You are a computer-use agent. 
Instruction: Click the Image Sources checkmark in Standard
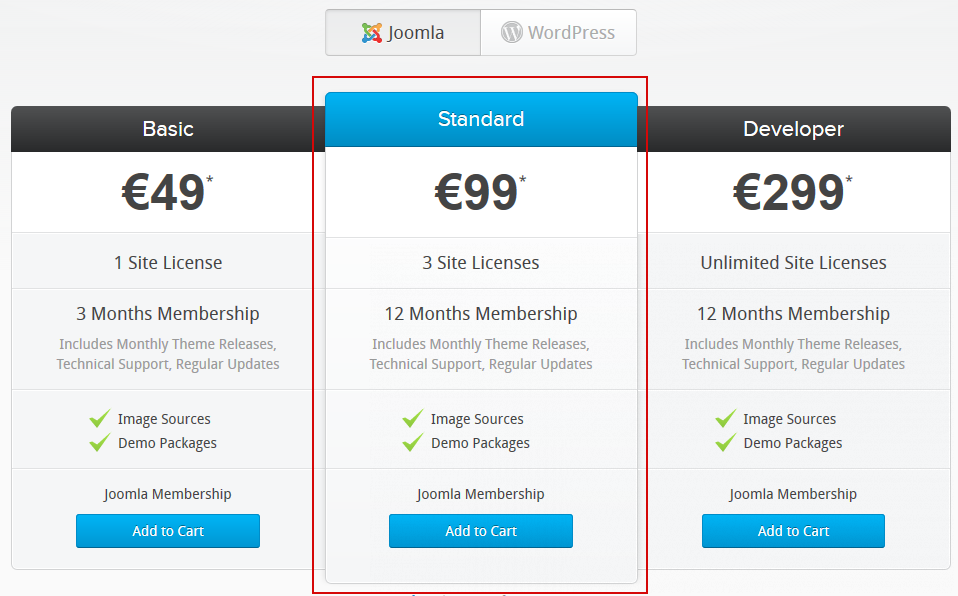click(412, 419)
